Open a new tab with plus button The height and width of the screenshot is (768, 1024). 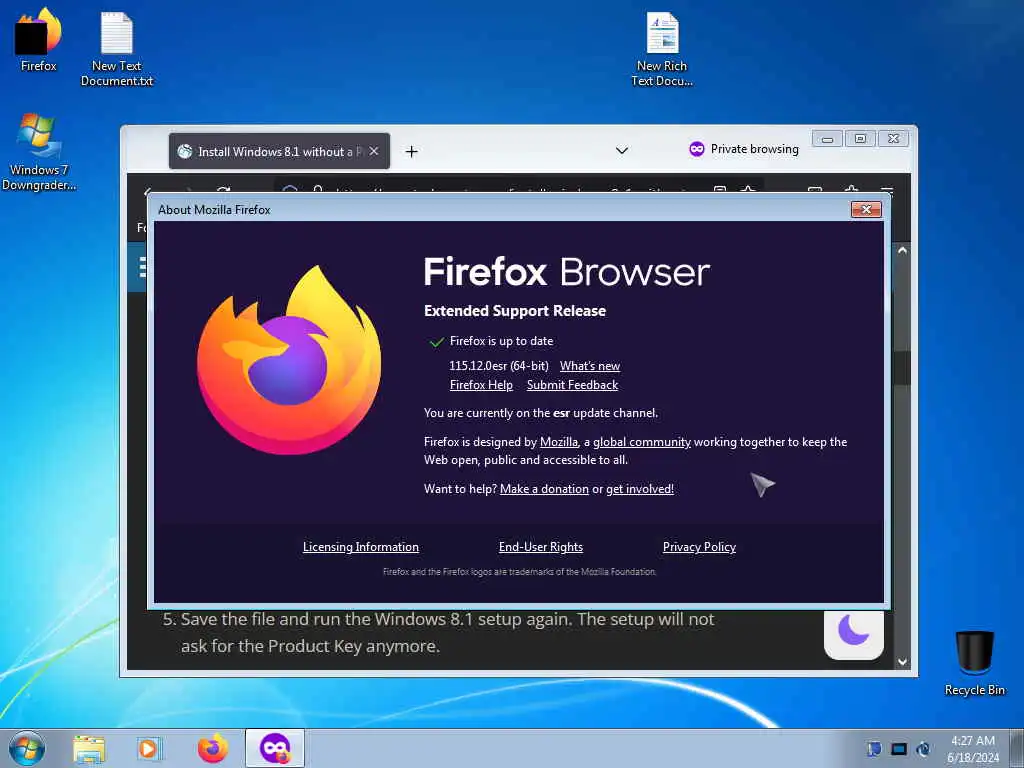[411, 152]
